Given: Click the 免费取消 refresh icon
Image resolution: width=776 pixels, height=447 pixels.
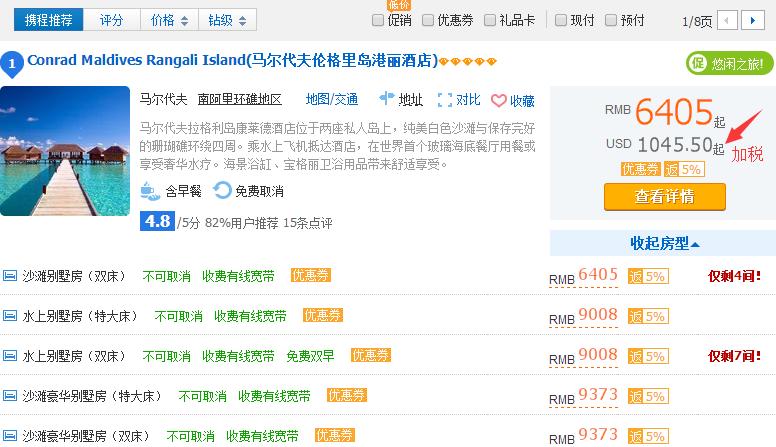Looking at the screenshot, I should [222, 191].
